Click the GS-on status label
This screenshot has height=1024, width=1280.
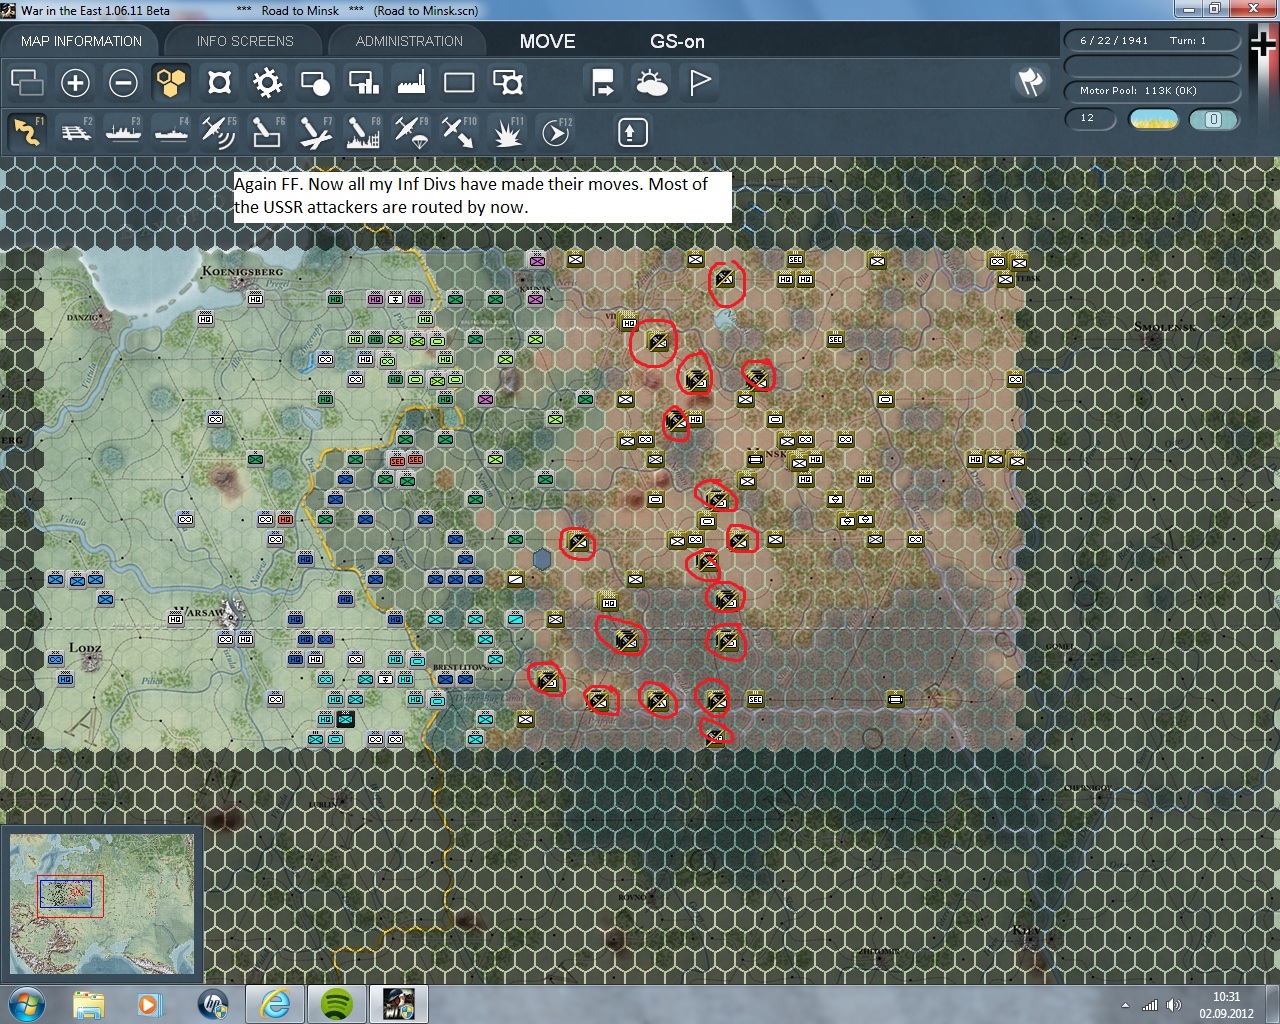click(677, 41)
